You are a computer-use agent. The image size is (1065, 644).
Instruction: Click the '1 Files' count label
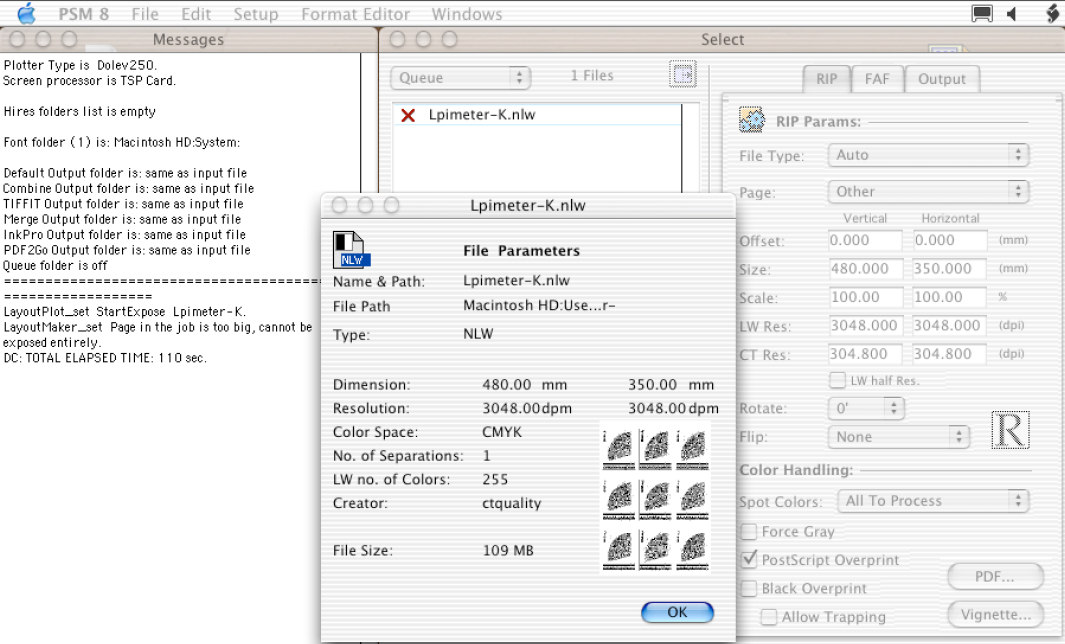(592, 75)
